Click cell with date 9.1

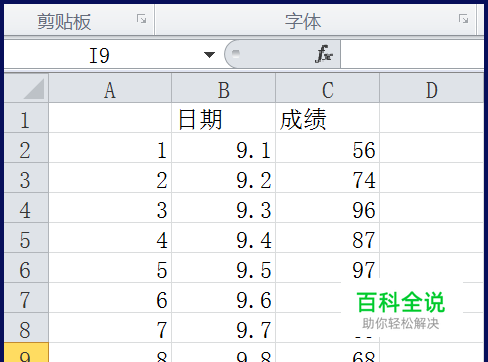[x=224, y=148]
